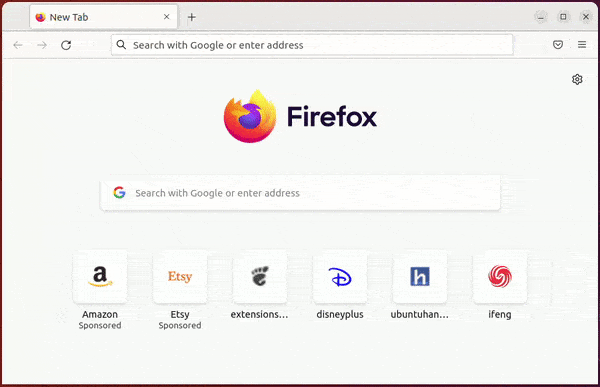Click the "disneyplus" label
This screenshot has width=600, height=387.
(340, 315)
